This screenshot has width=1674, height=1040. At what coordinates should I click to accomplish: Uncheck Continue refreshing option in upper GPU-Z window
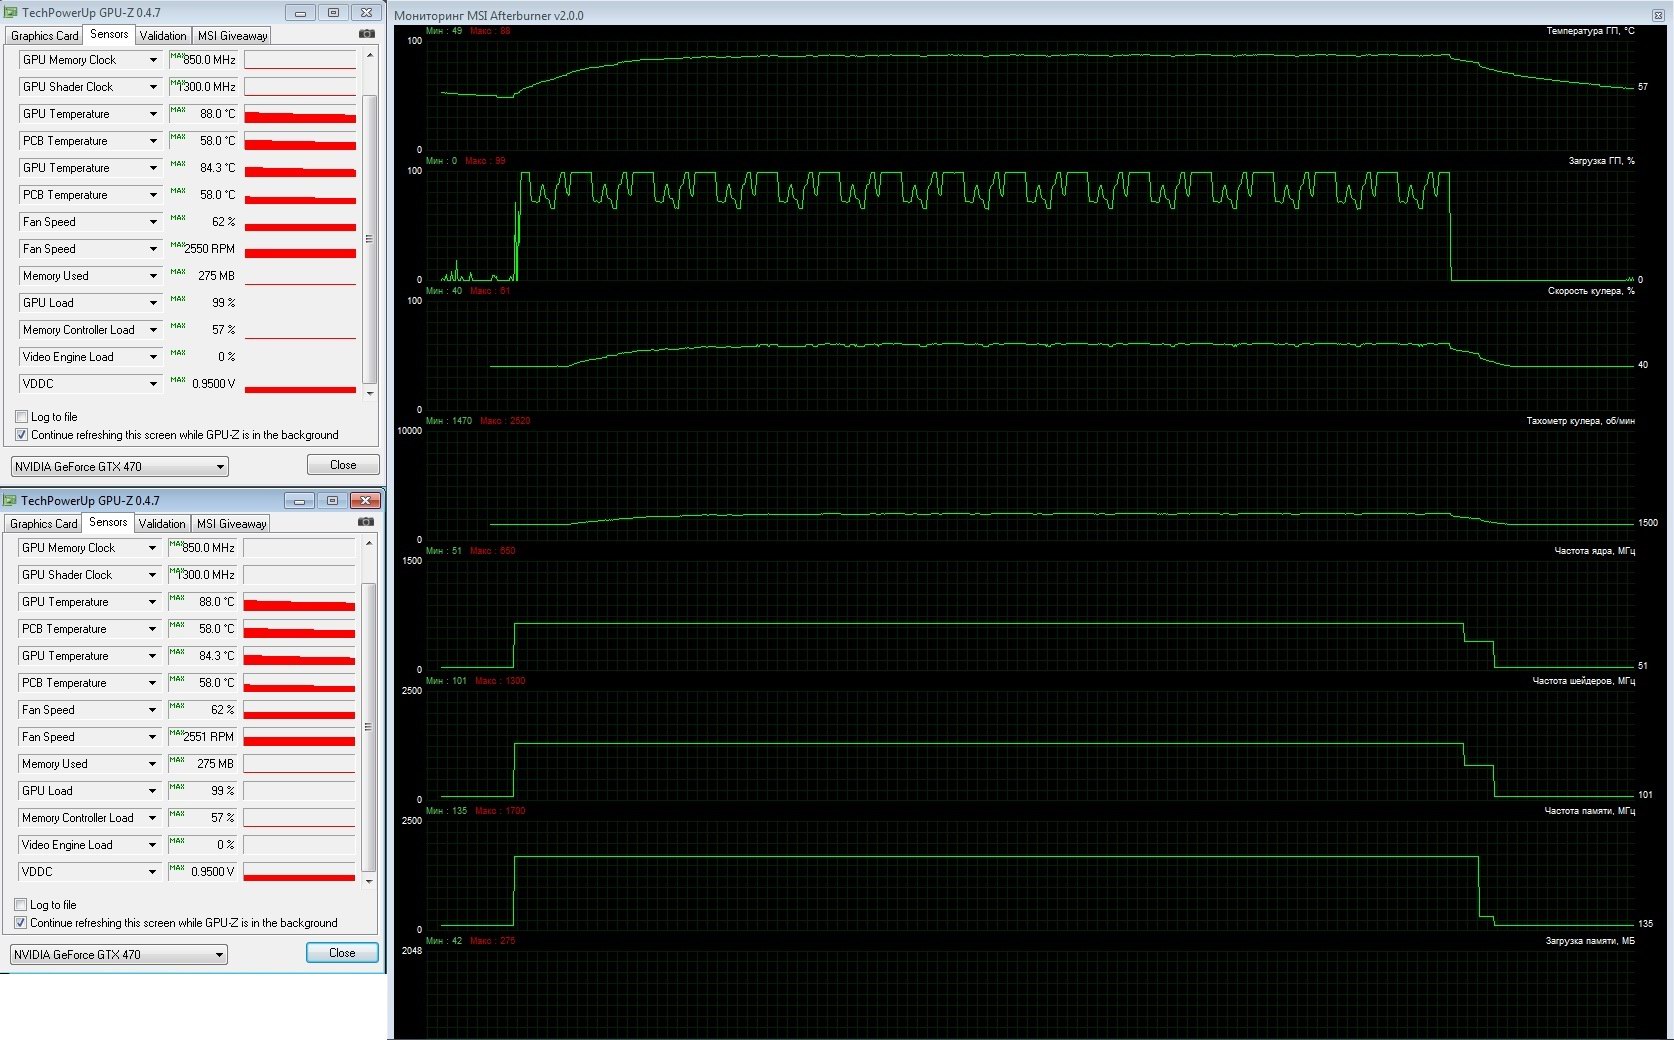coord(22,435)
